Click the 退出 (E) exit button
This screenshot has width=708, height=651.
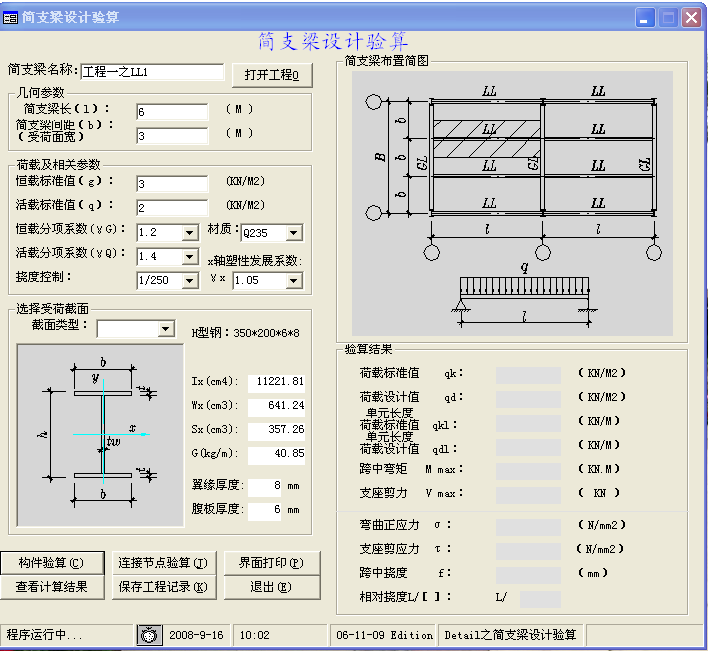click(x=272, y=587)
